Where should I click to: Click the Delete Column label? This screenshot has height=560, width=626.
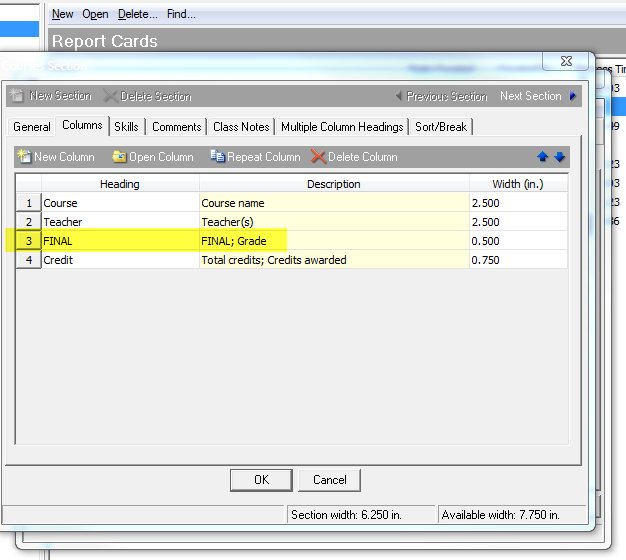(x=363, y=157)
